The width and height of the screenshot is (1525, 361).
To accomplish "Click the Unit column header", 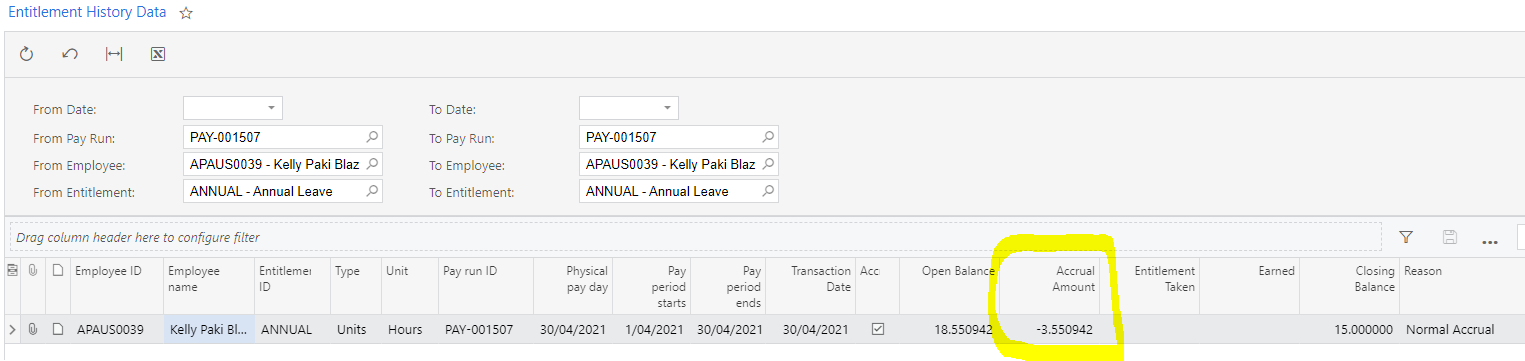I will pyautogui.click(x=396, y=271).
